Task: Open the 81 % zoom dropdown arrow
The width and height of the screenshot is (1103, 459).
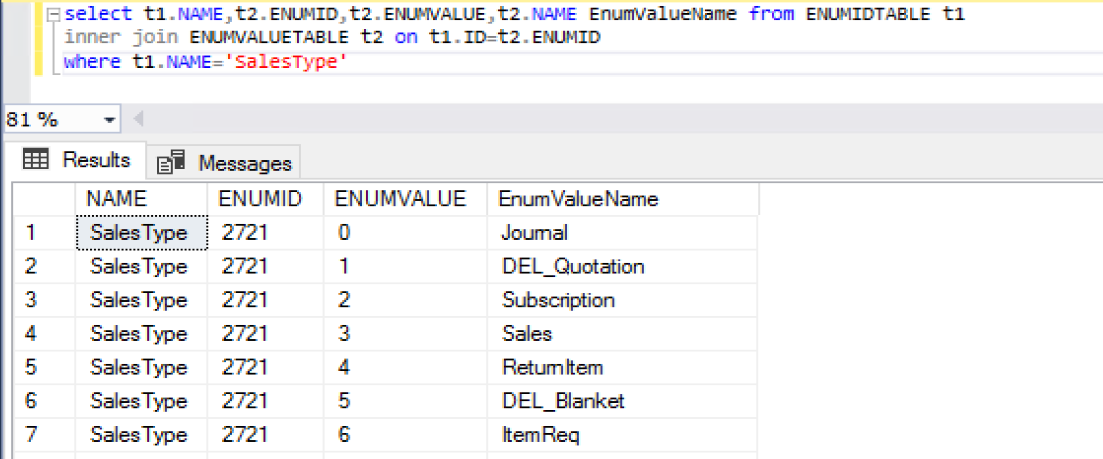Action: click(x=110, y=120)
